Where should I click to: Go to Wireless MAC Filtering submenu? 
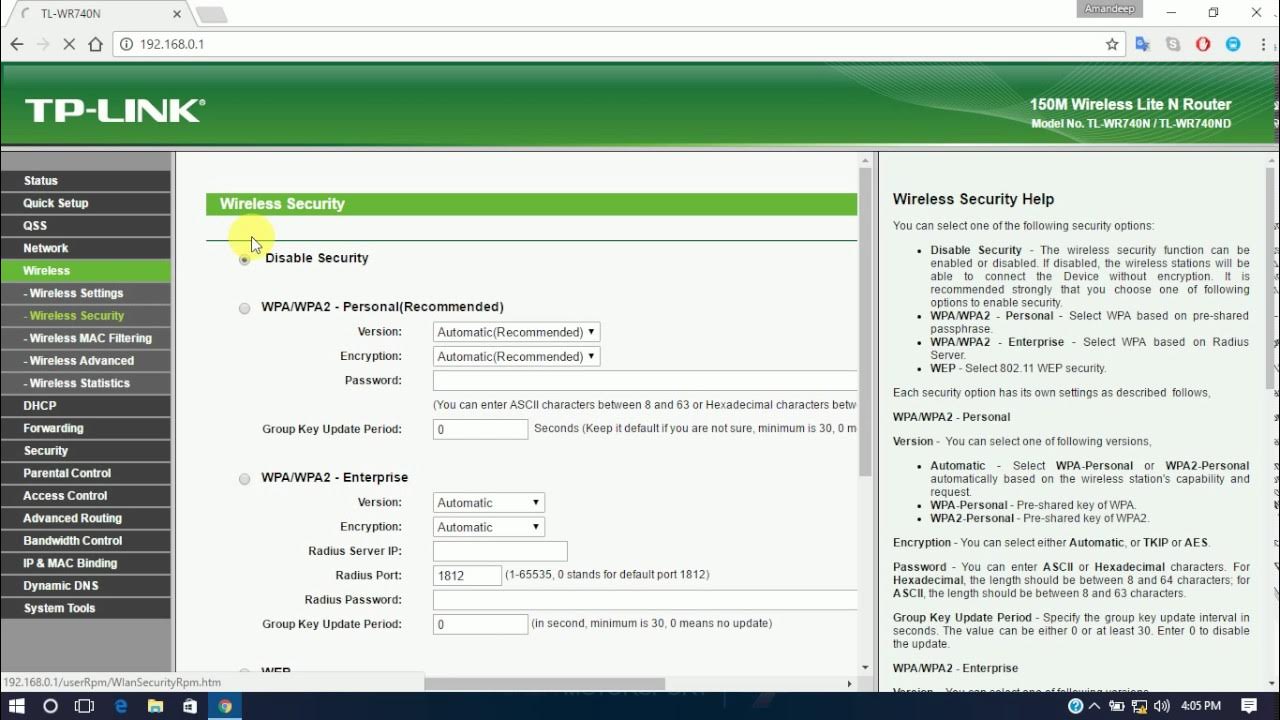click(x=86, y=338)
